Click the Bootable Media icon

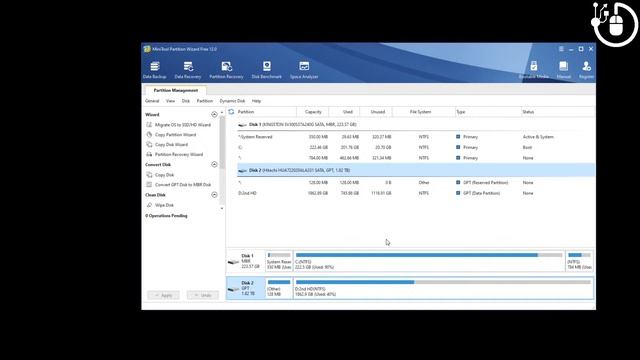coord(533,66)
